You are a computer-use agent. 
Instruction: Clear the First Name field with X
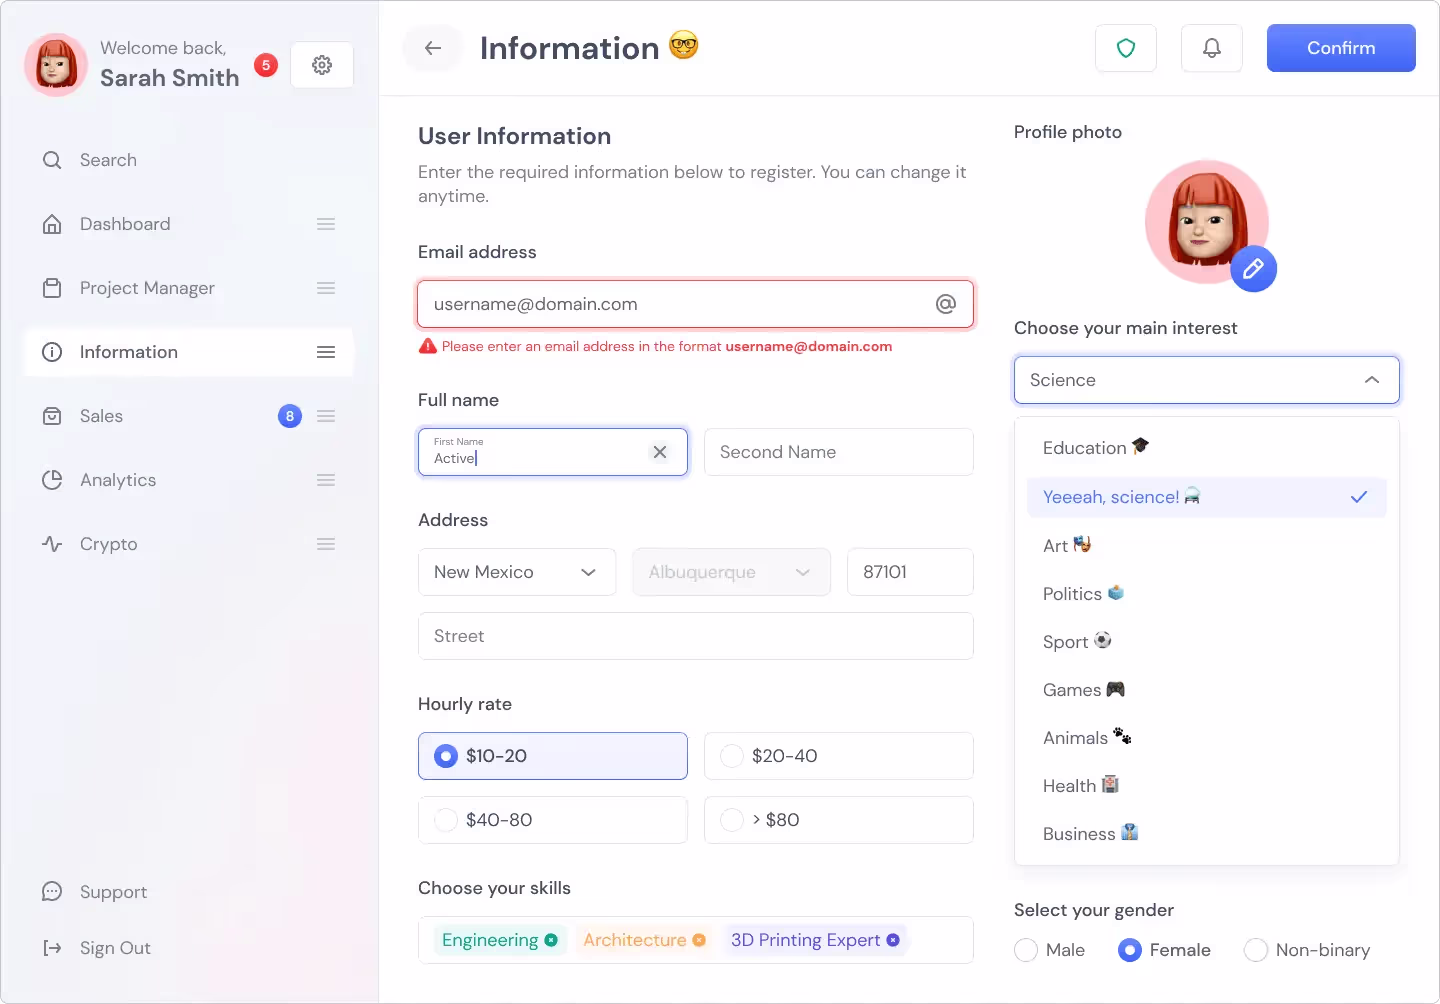tap(660, 452)
